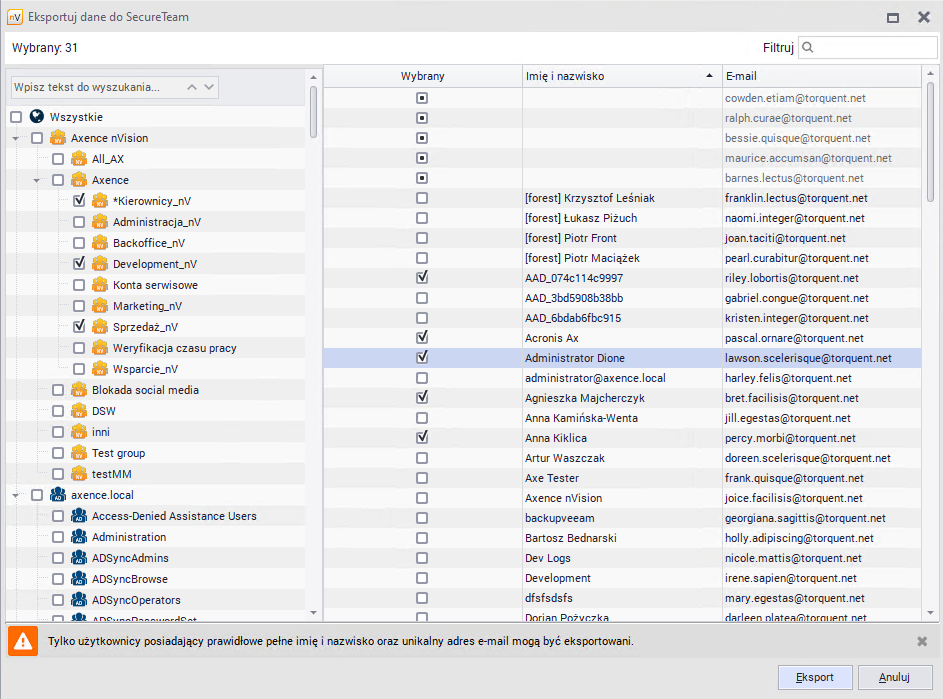This screenshot has width=943, height=699.
Task: Click the axence.local domain icon
Action: (58, 495)
